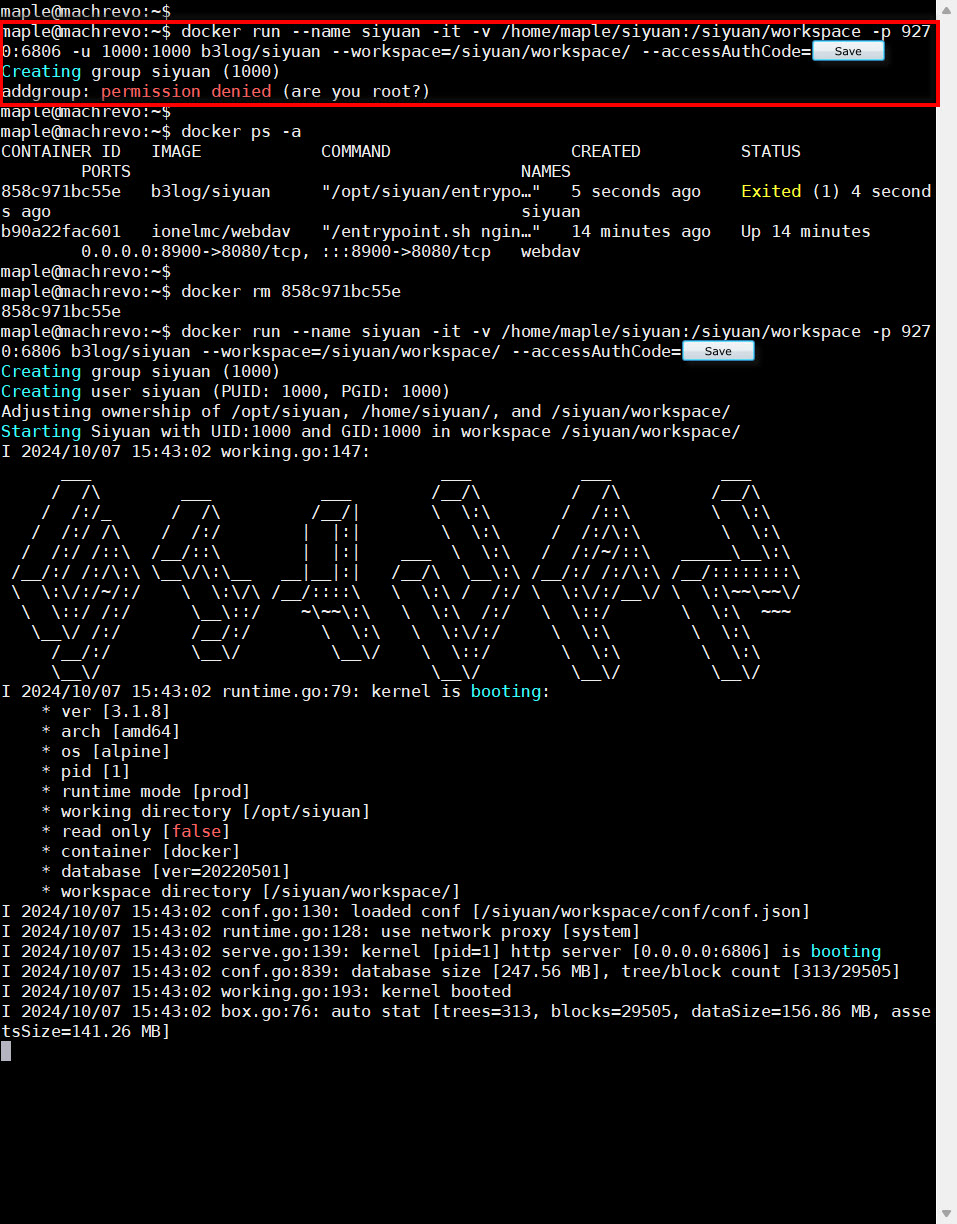Viewport: 957px width, 1224px height.
Task: Click the scrollbar up arrow
Action: point(946,9)
